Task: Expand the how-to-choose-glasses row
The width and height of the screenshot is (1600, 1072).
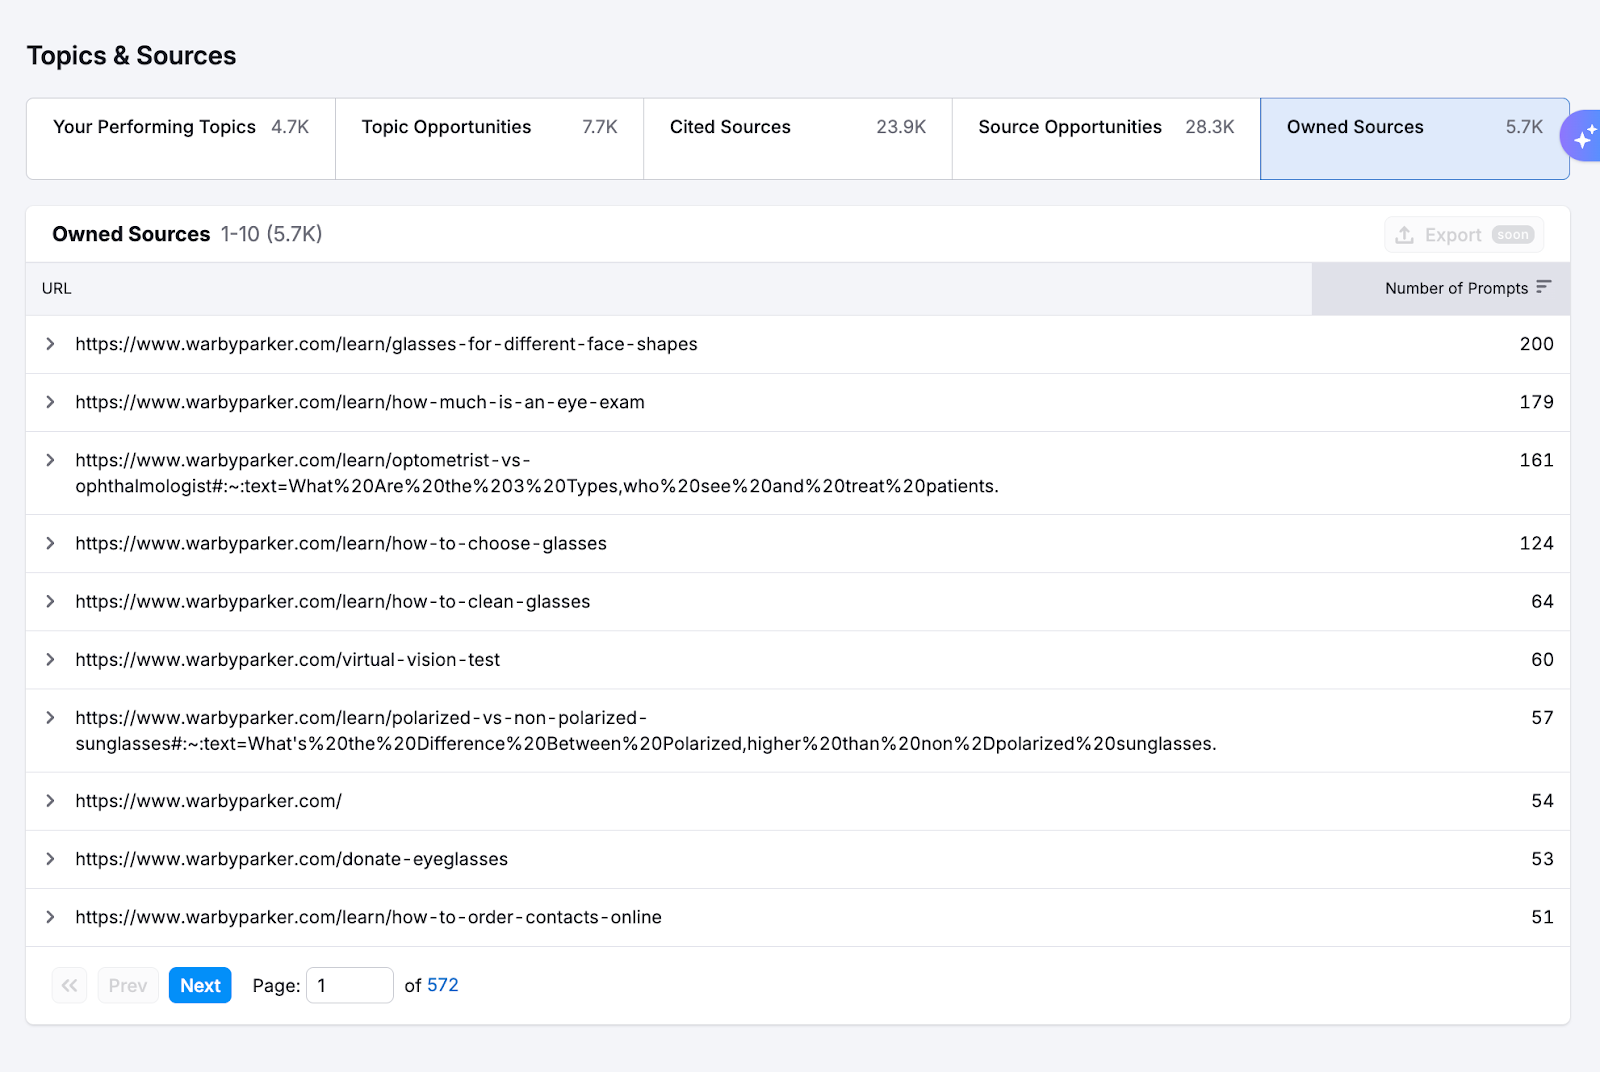Action: (x=50, y=543)
